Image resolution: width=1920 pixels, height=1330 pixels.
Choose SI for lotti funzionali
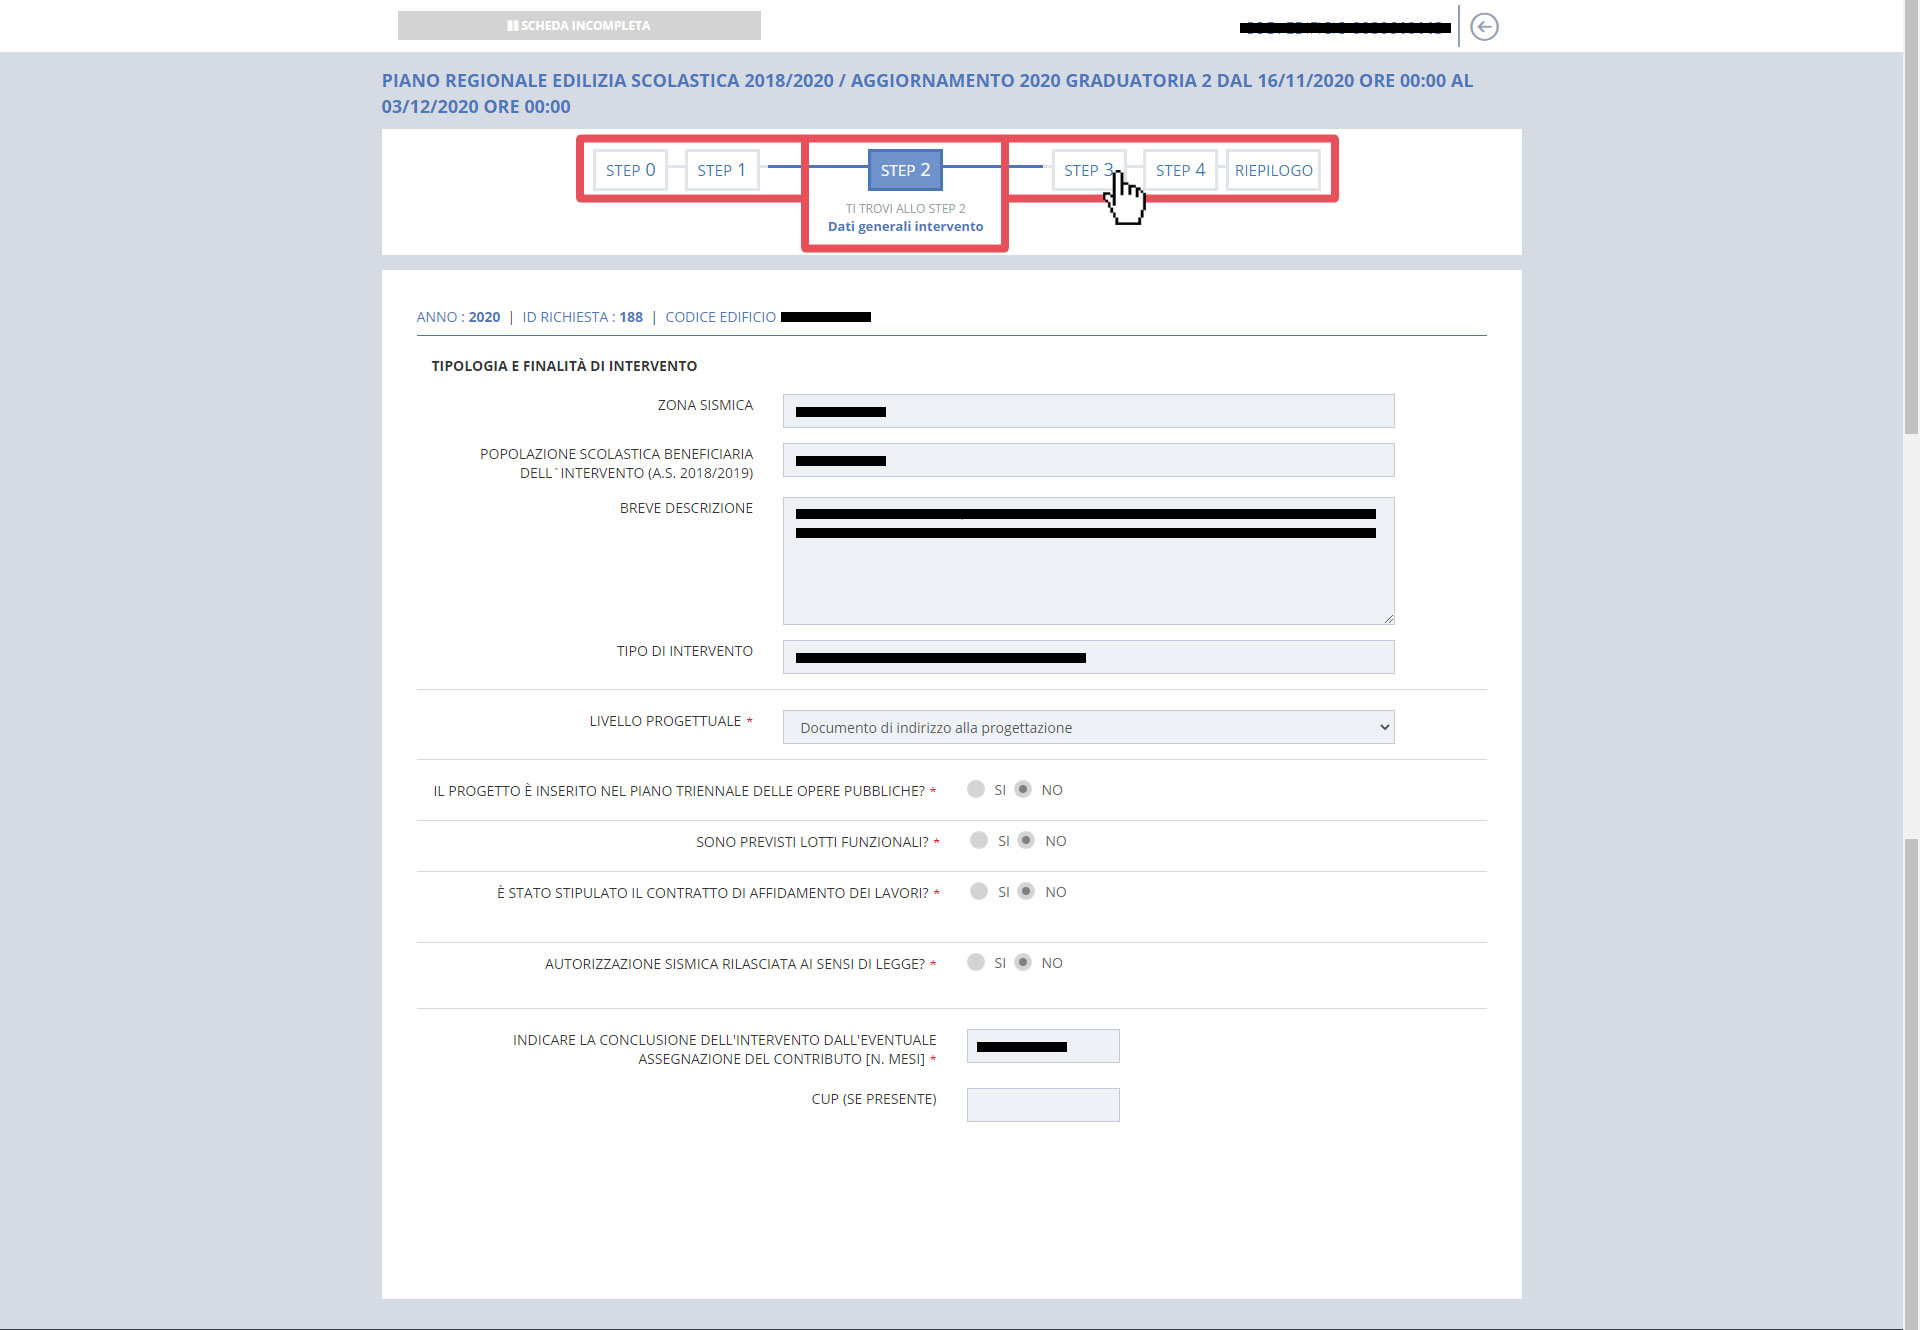coord(979,841)
